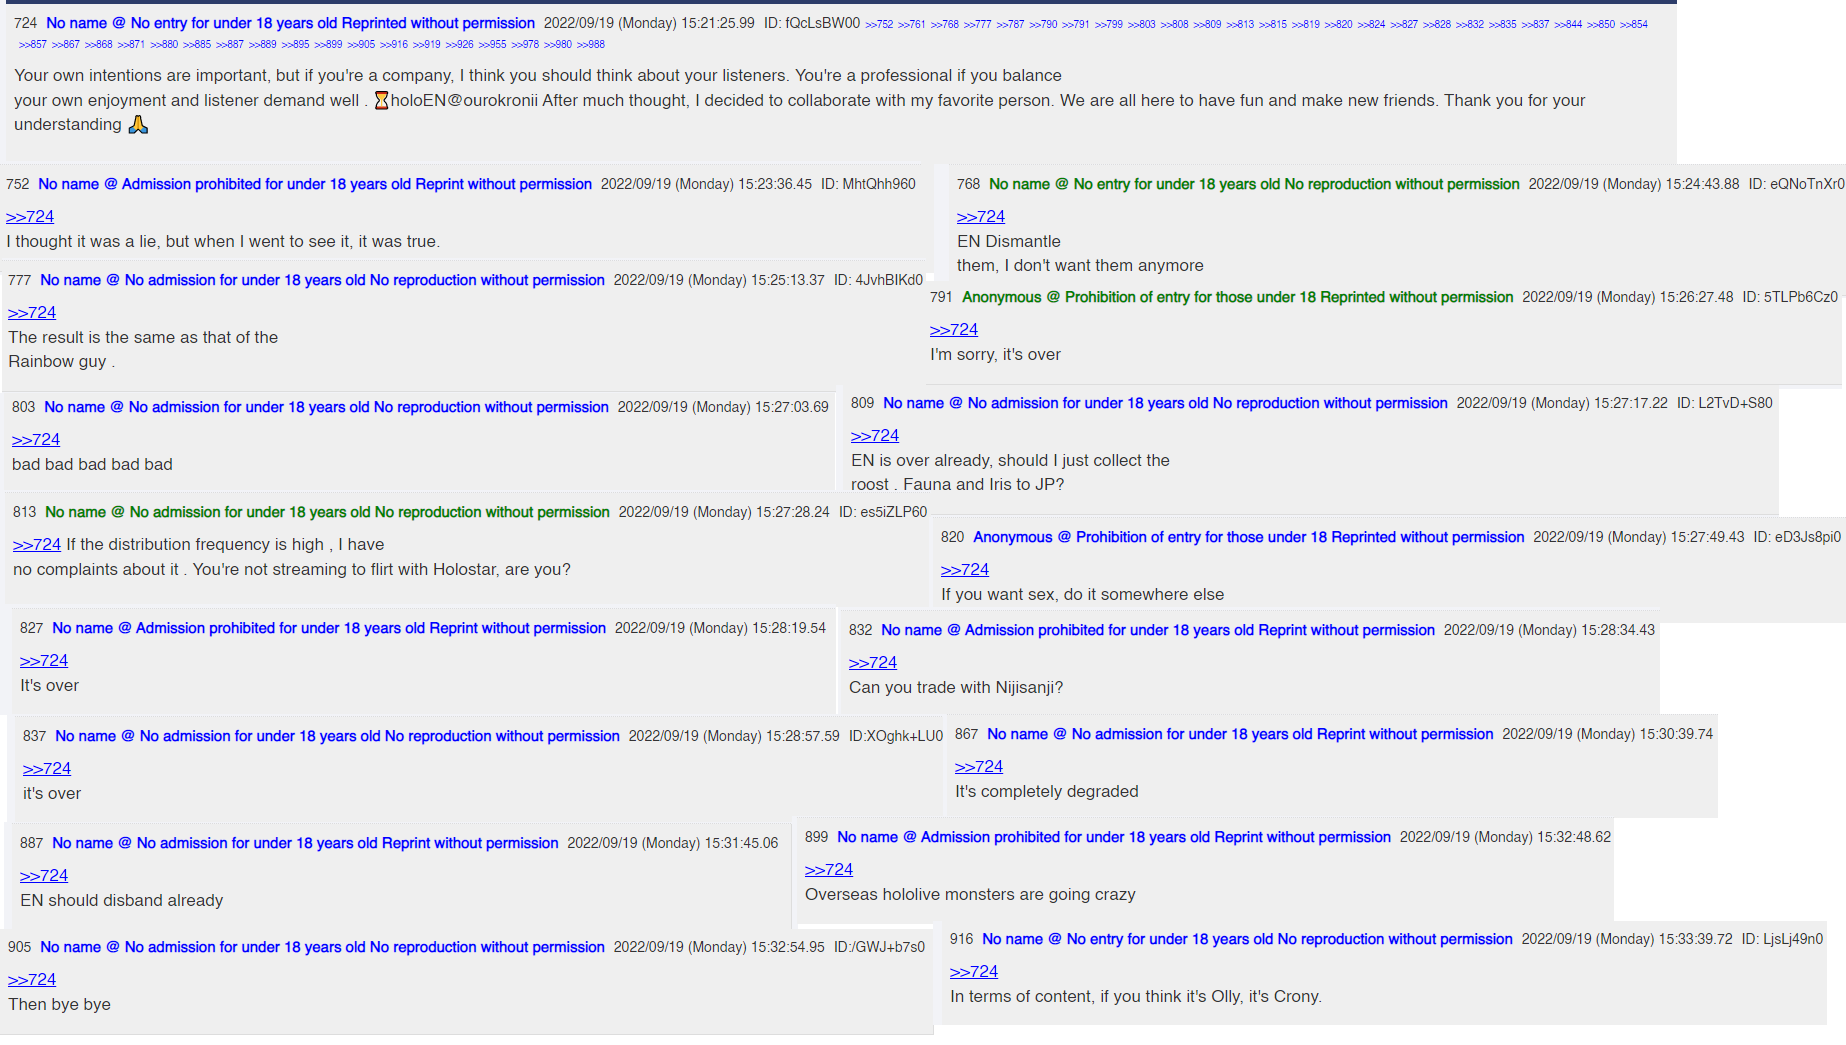Click the ID fQcLsBW00 text
1846x1045 pixels.
(812, 23)
